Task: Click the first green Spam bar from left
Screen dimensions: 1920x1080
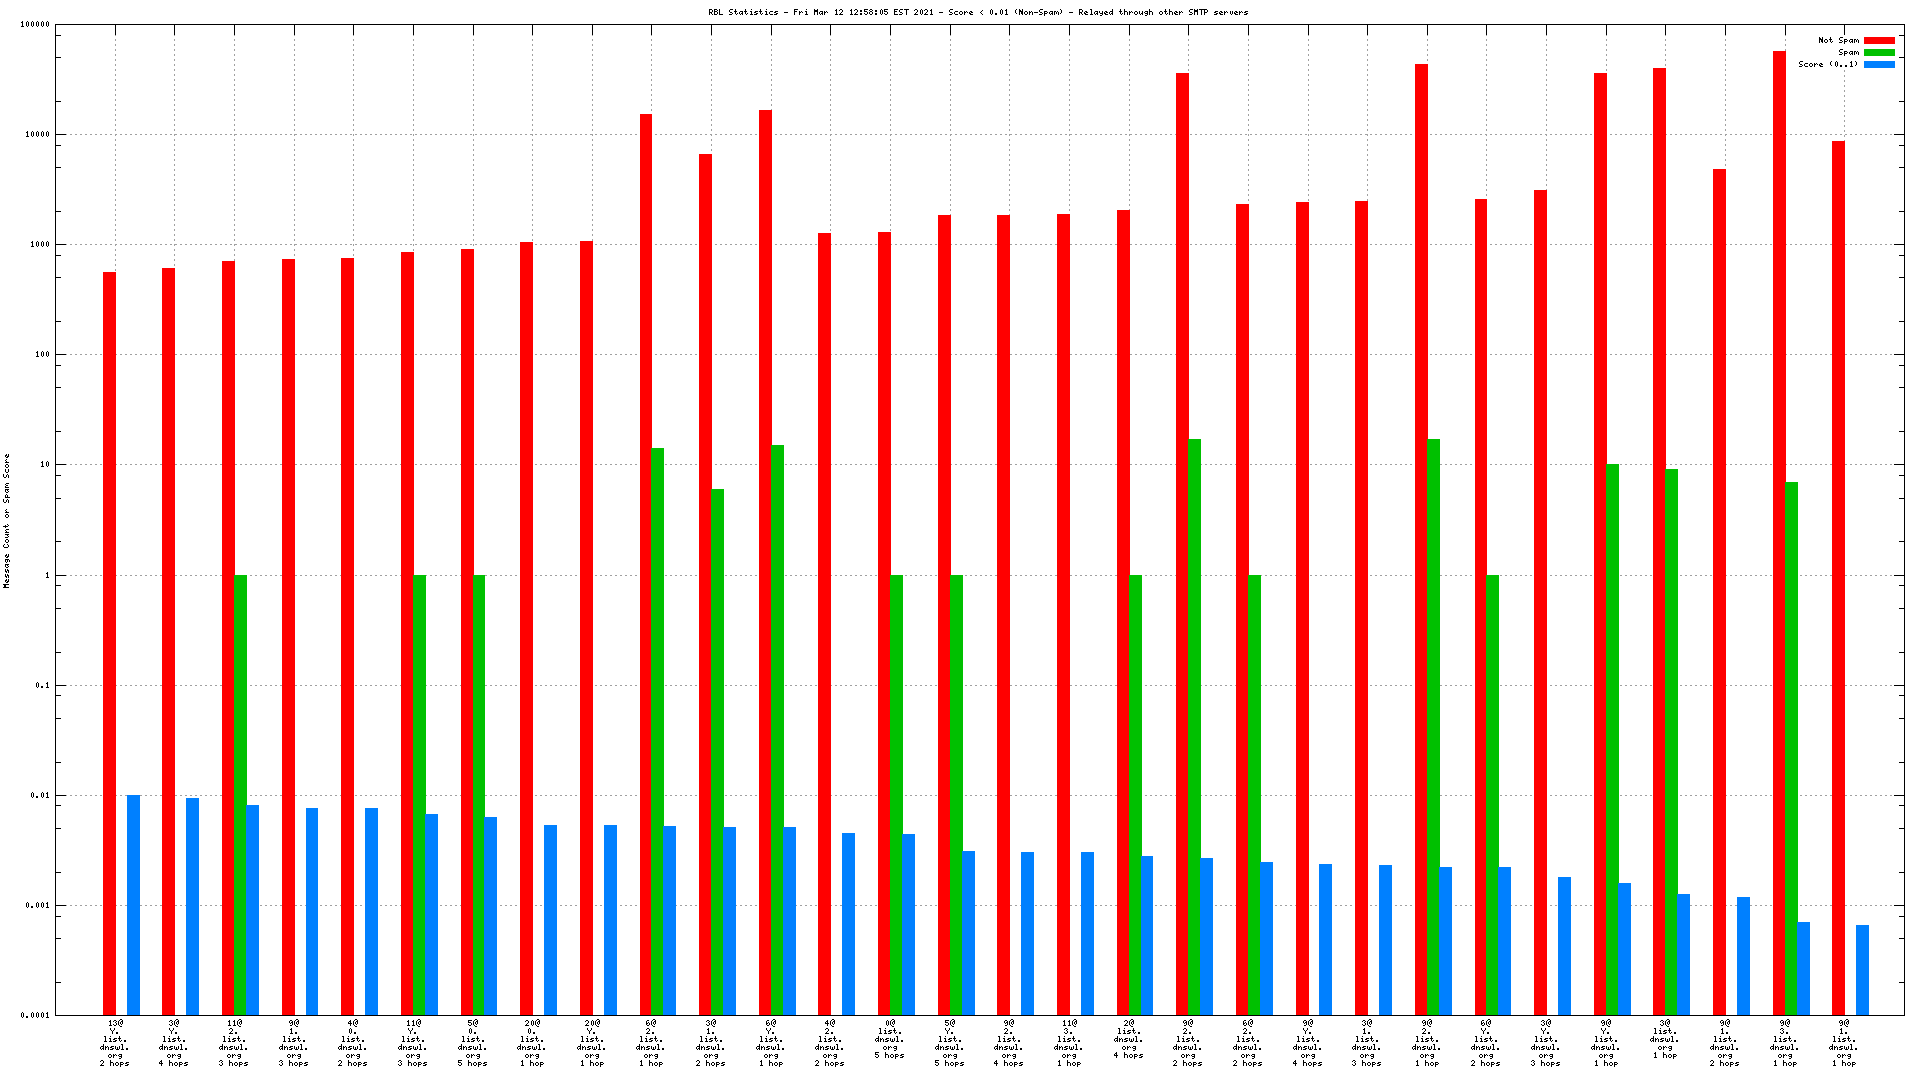Action: click(x=240, y=794)
